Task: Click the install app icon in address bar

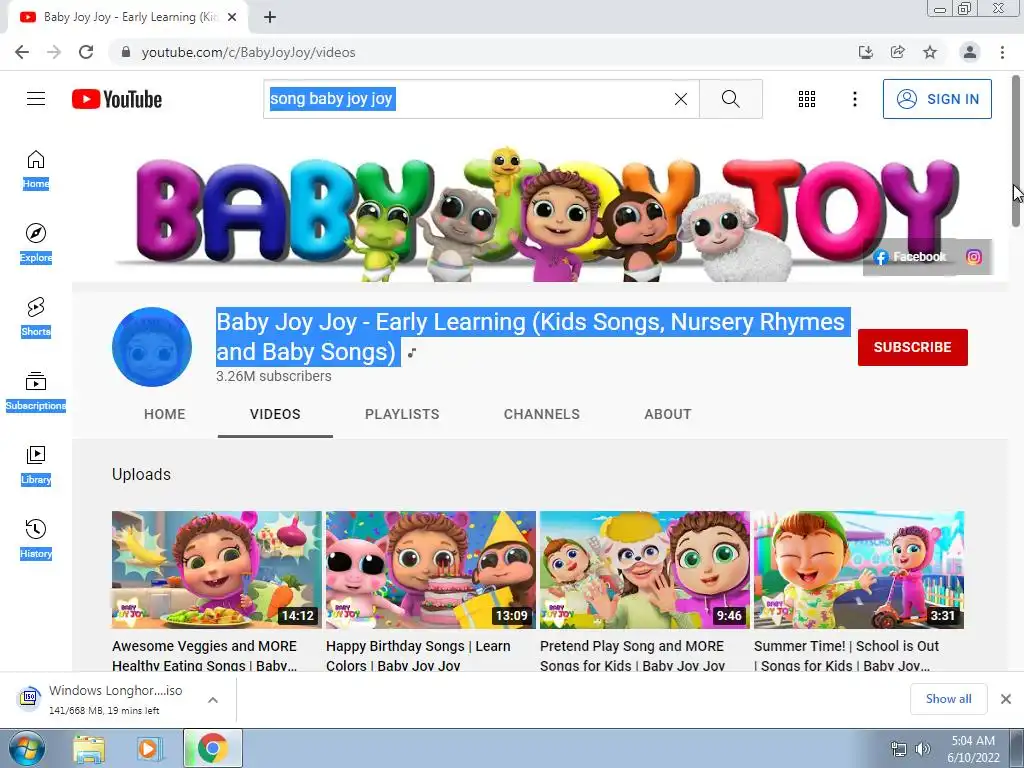Action: coord(865,52)
